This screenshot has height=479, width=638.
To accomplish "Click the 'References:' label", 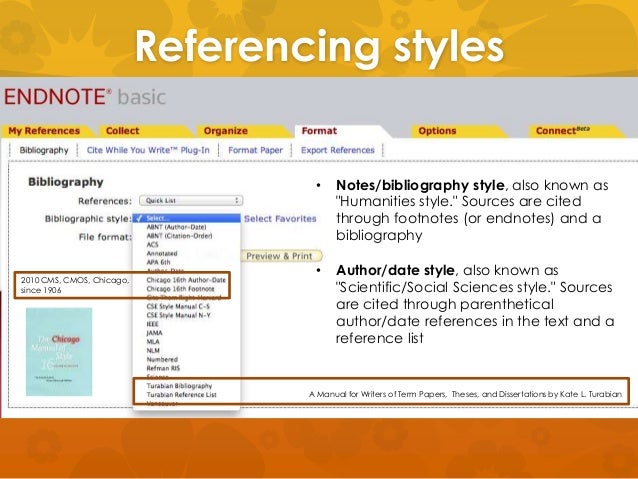I will pos(105,201).
